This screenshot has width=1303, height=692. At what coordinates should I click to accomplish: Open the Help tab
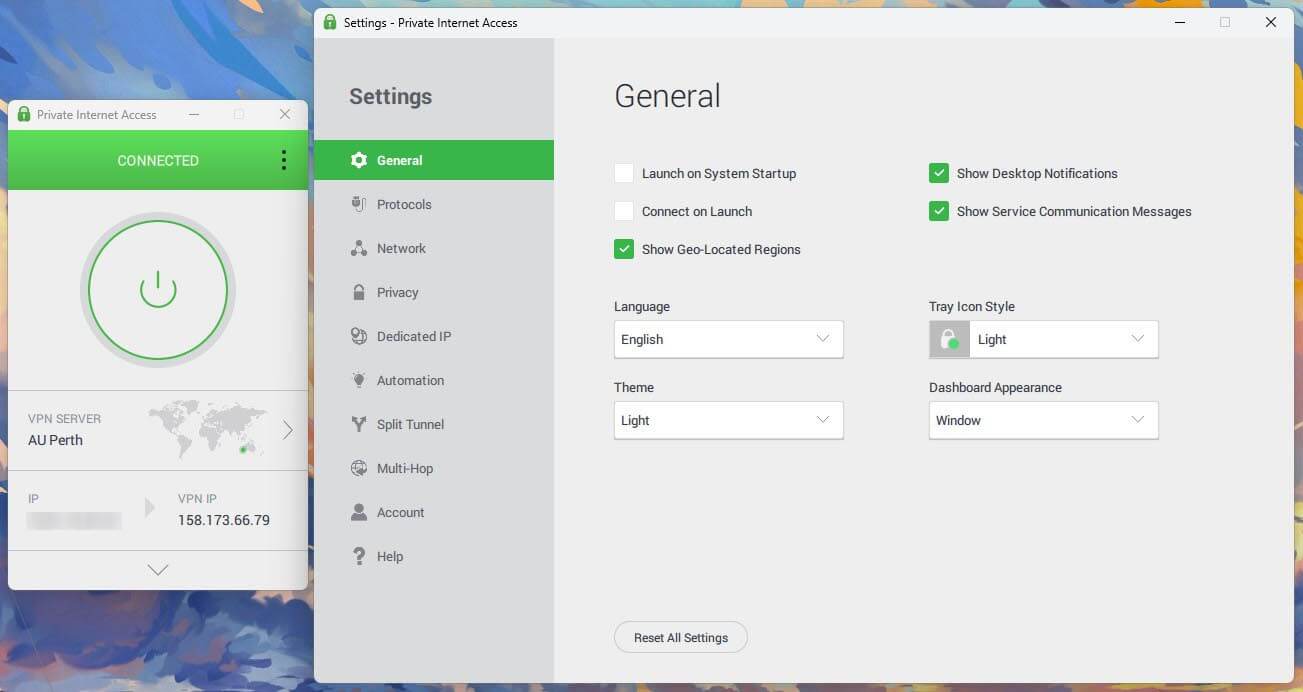pos(434,556)
